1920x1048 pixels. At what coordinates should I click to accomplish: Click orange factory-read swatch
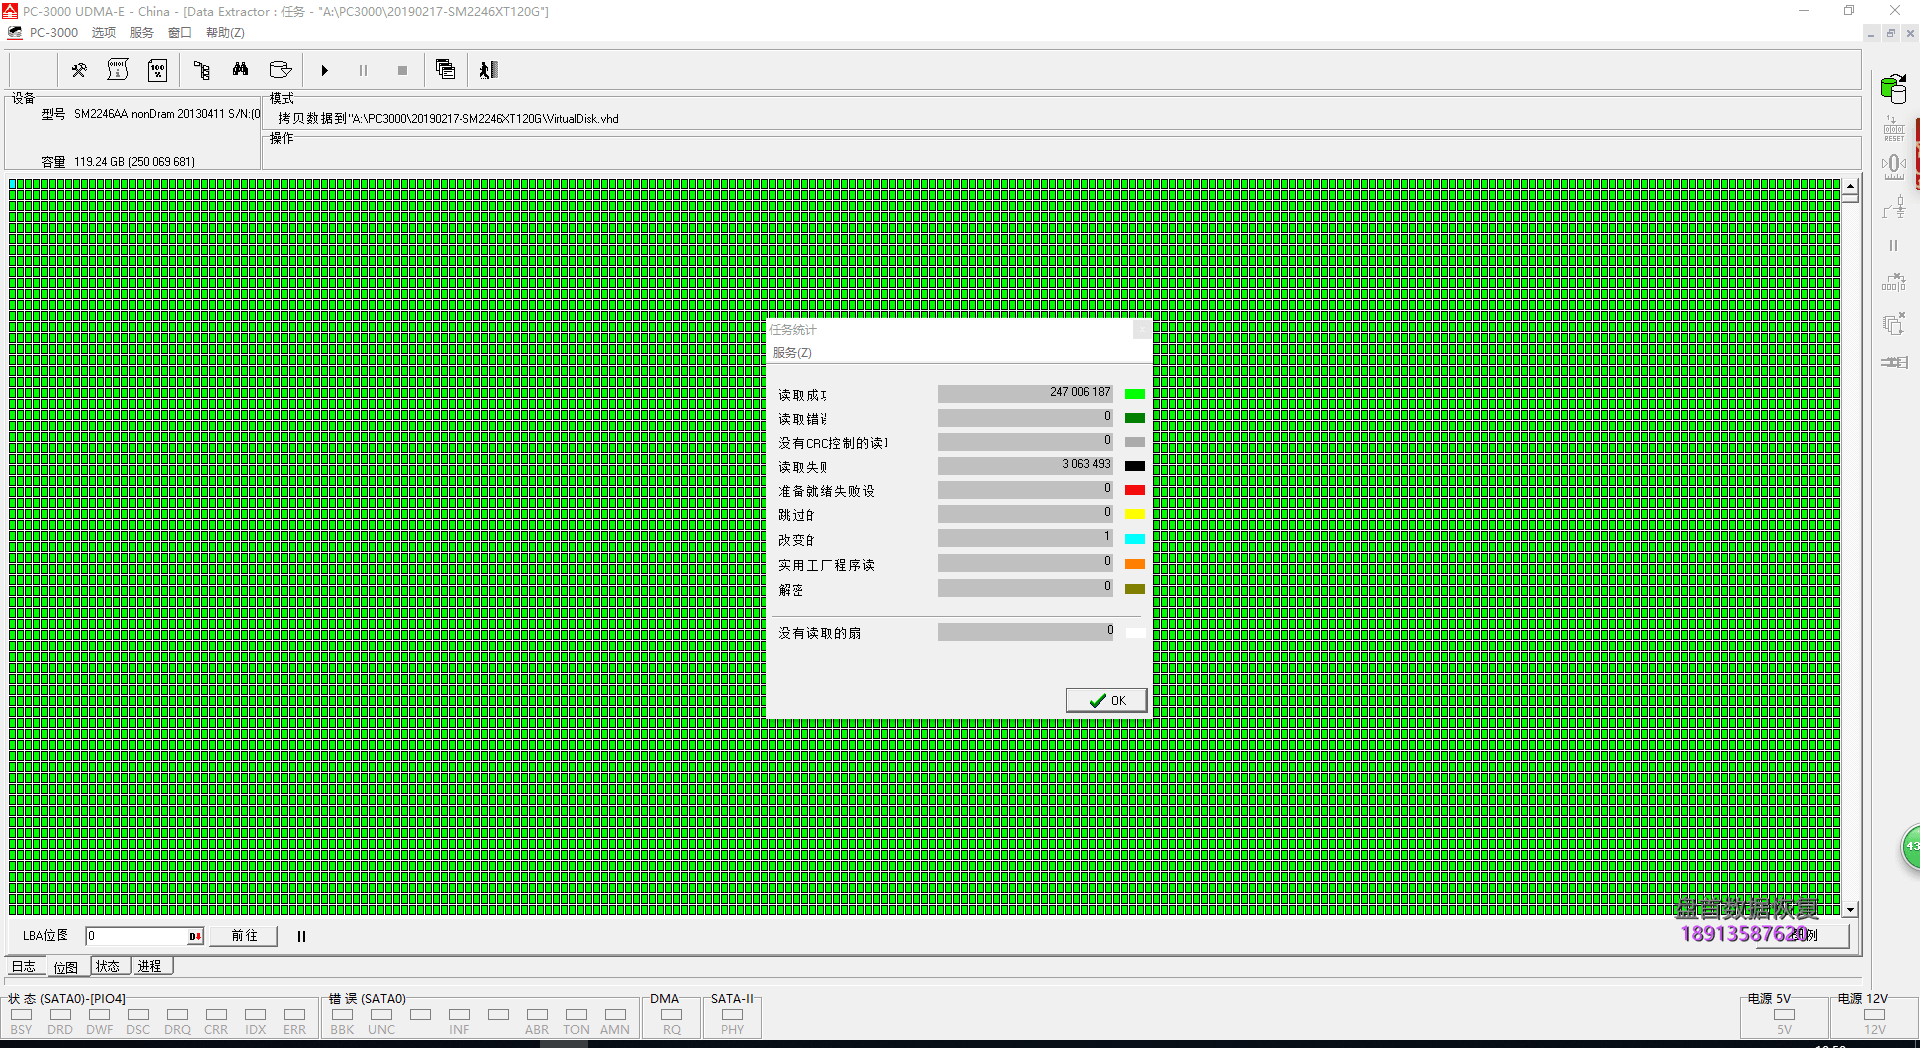pos(1135,564)
